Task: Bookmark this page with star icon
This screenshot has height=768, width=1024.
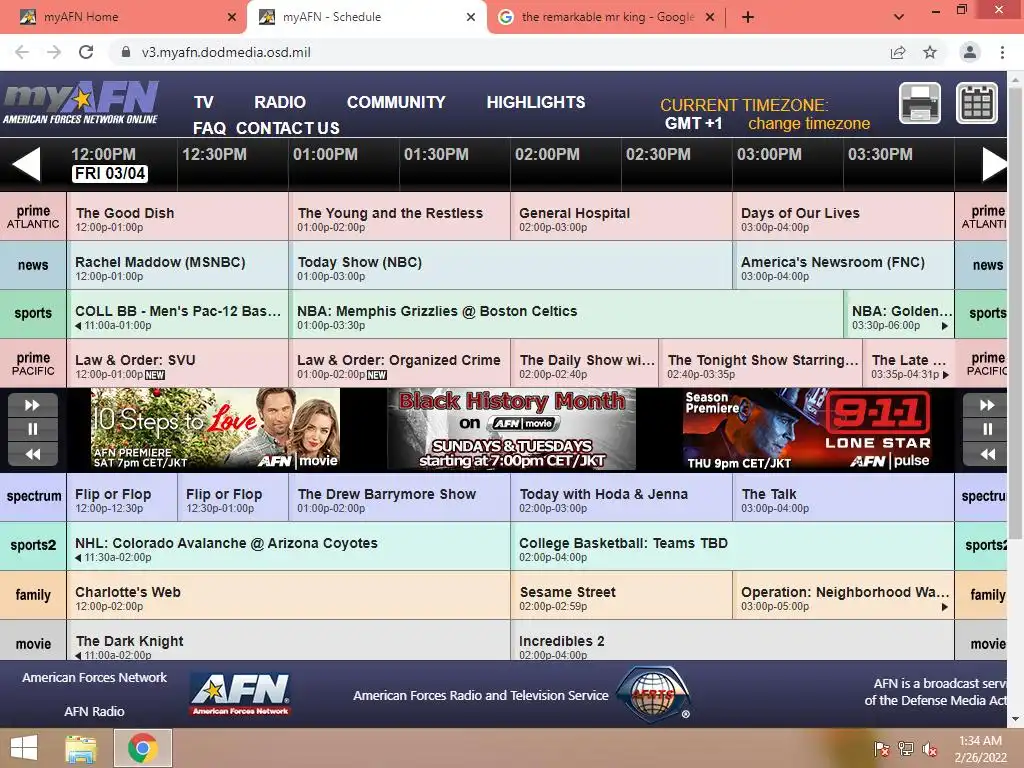Action: 930,52
